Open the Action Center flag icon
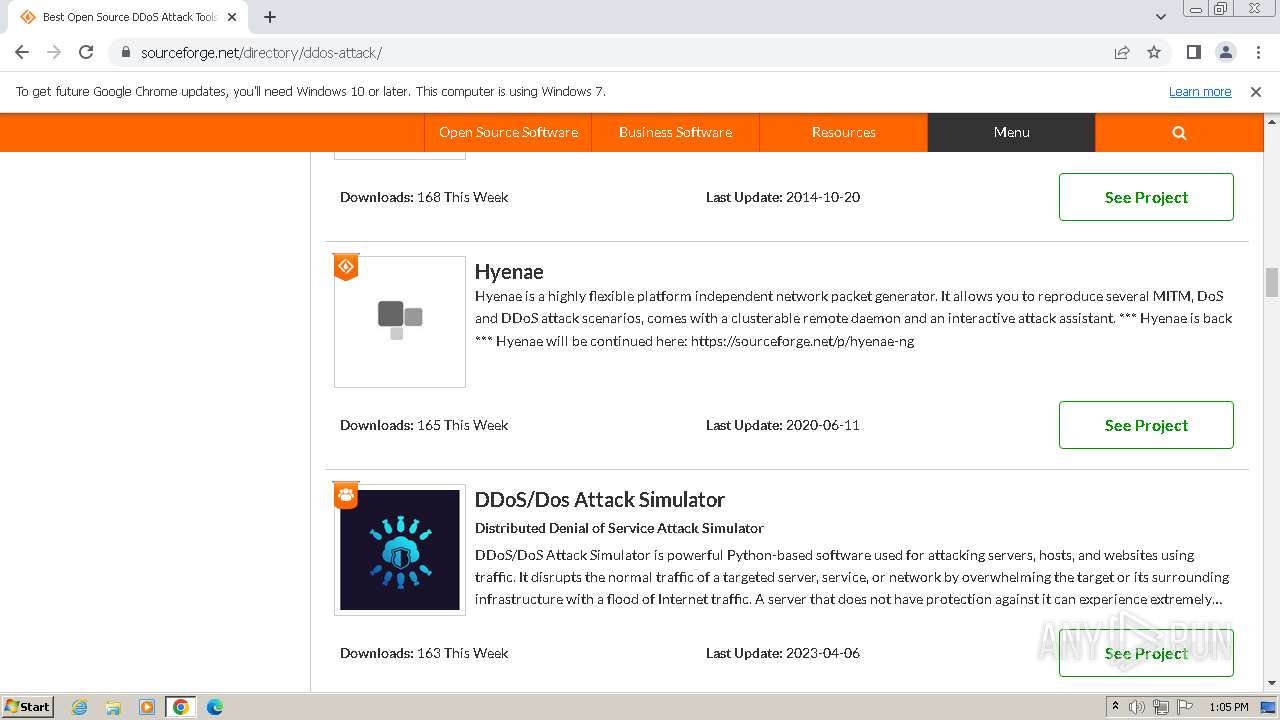 coord(1184,707)
